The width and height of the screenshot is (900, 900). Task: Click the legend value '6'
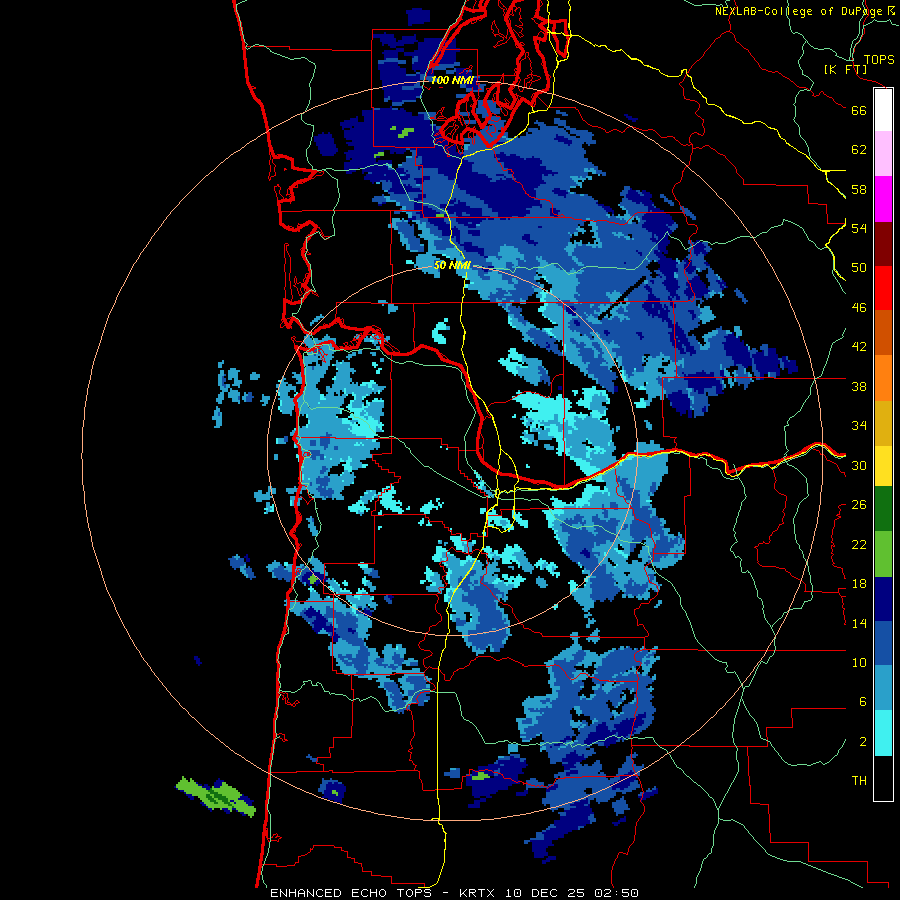coord(863,702)
